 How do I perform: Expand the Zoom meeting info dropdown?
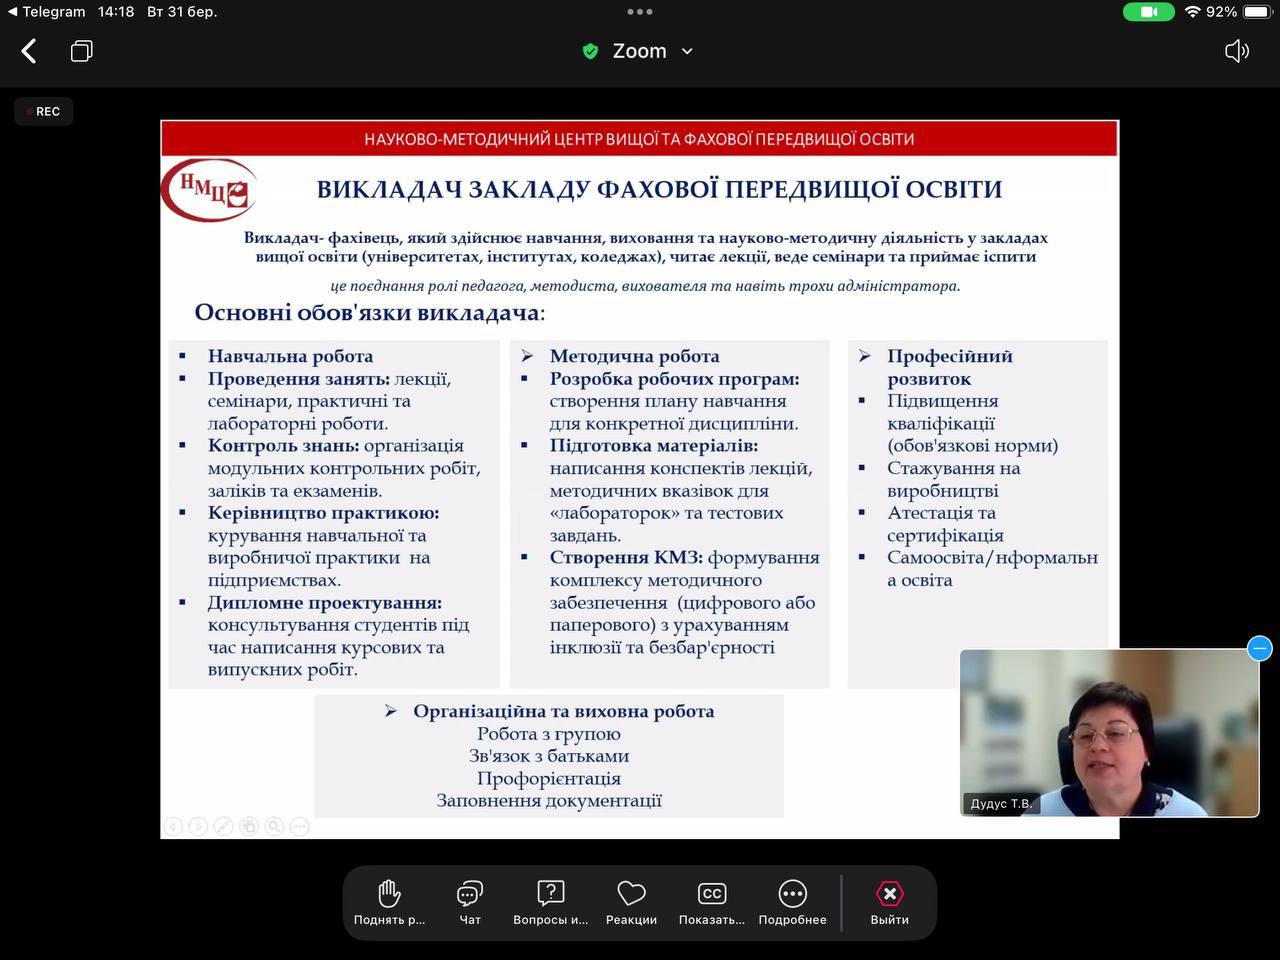pyautogui.click(x=687, y=51)
